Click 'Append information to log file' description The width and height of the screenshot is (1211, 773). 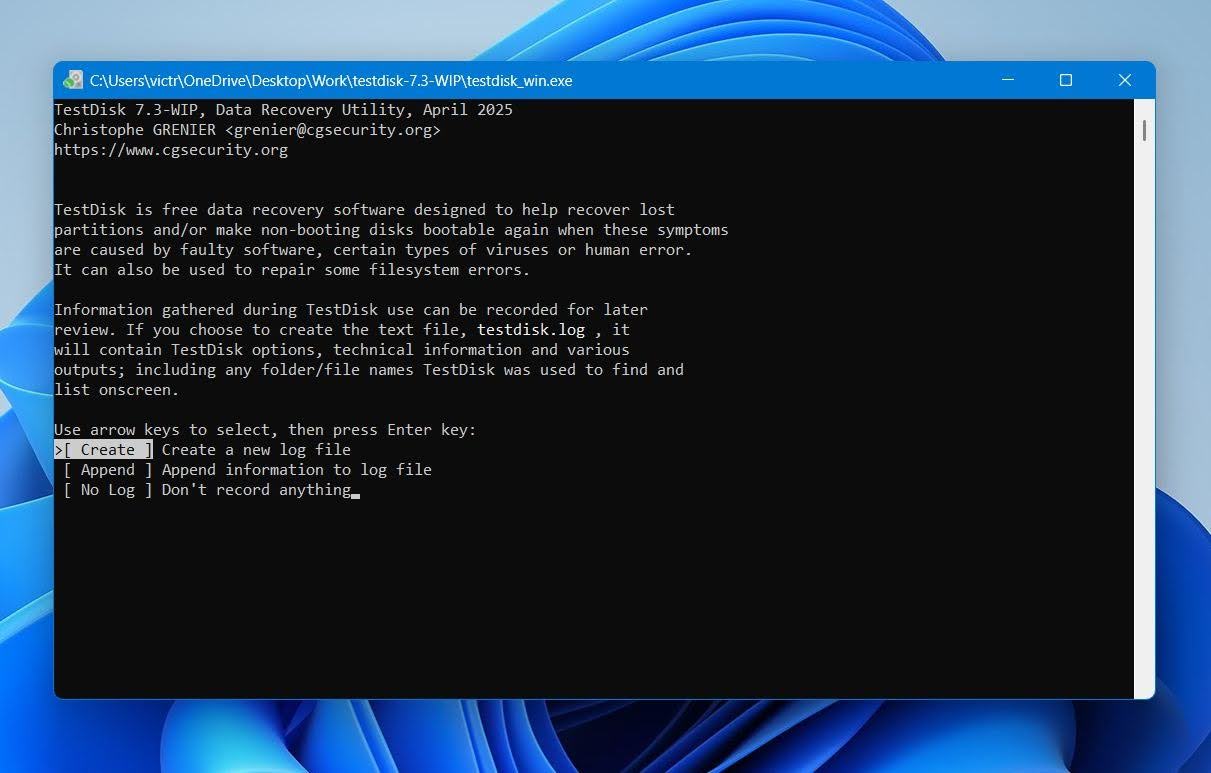pos(297,470)
